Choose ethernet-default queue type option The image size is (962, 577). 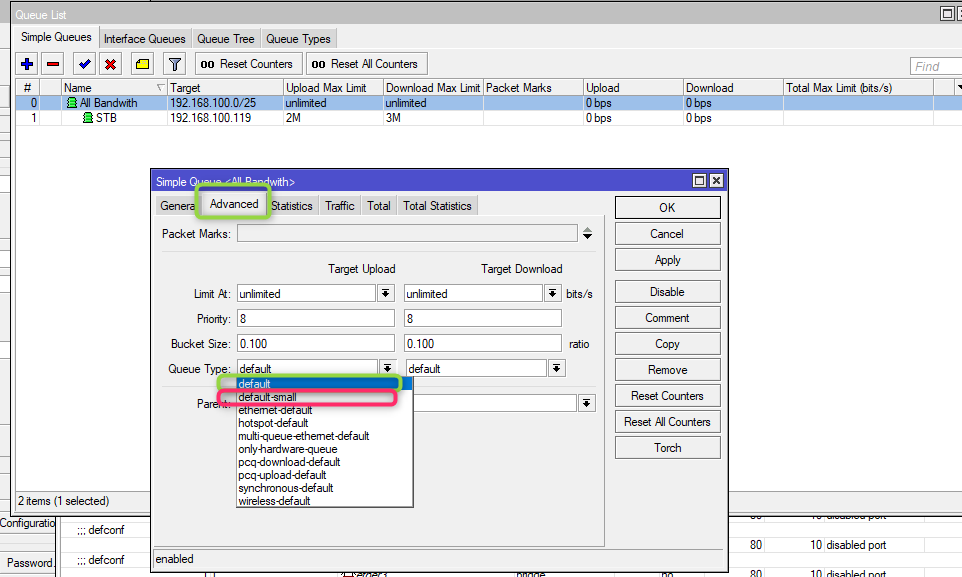point(324,410)
